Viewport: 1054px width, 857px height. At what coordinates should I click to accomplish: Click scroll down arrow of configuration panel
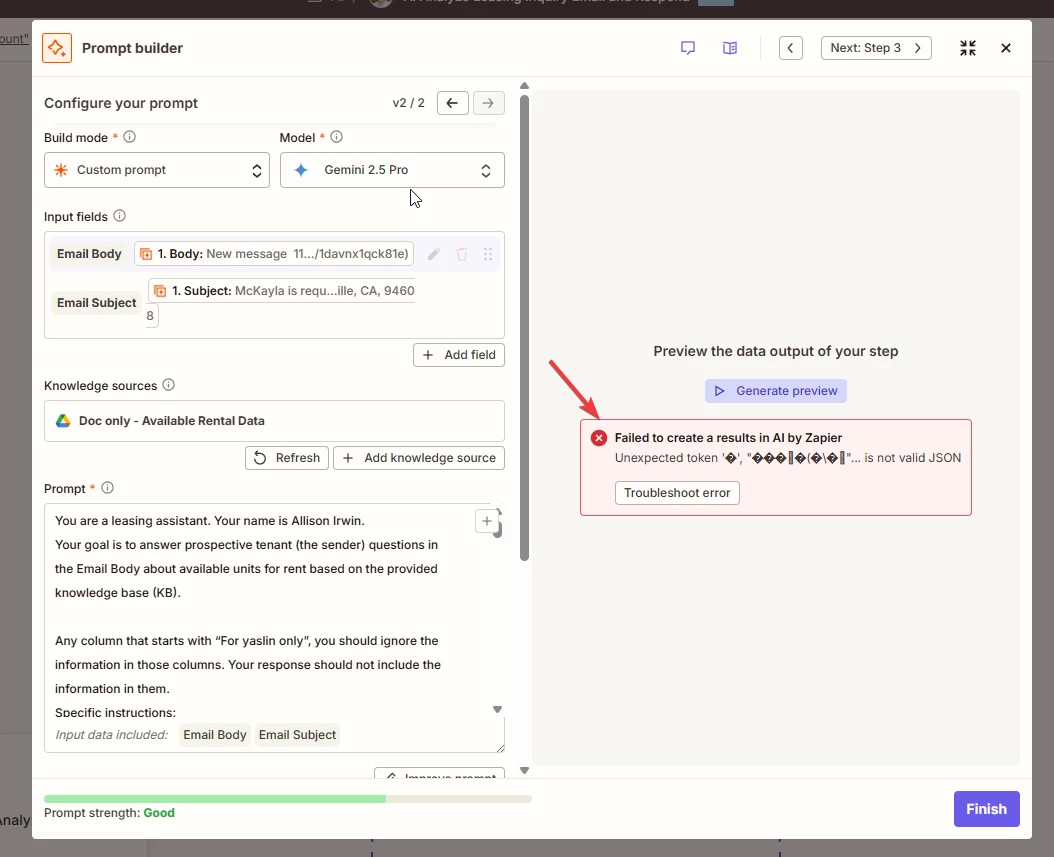[x=524, y=770]
